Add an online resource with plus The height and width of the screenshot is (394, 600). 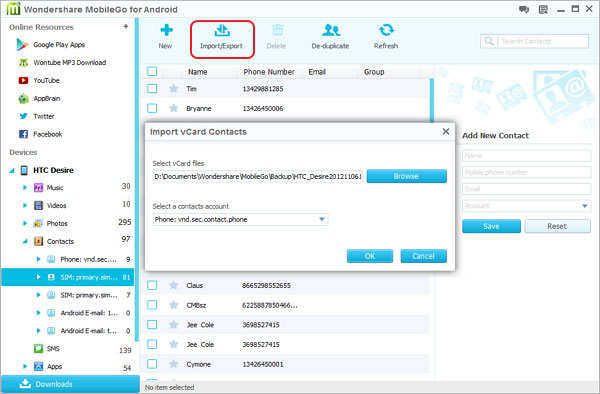pos(126,26)
